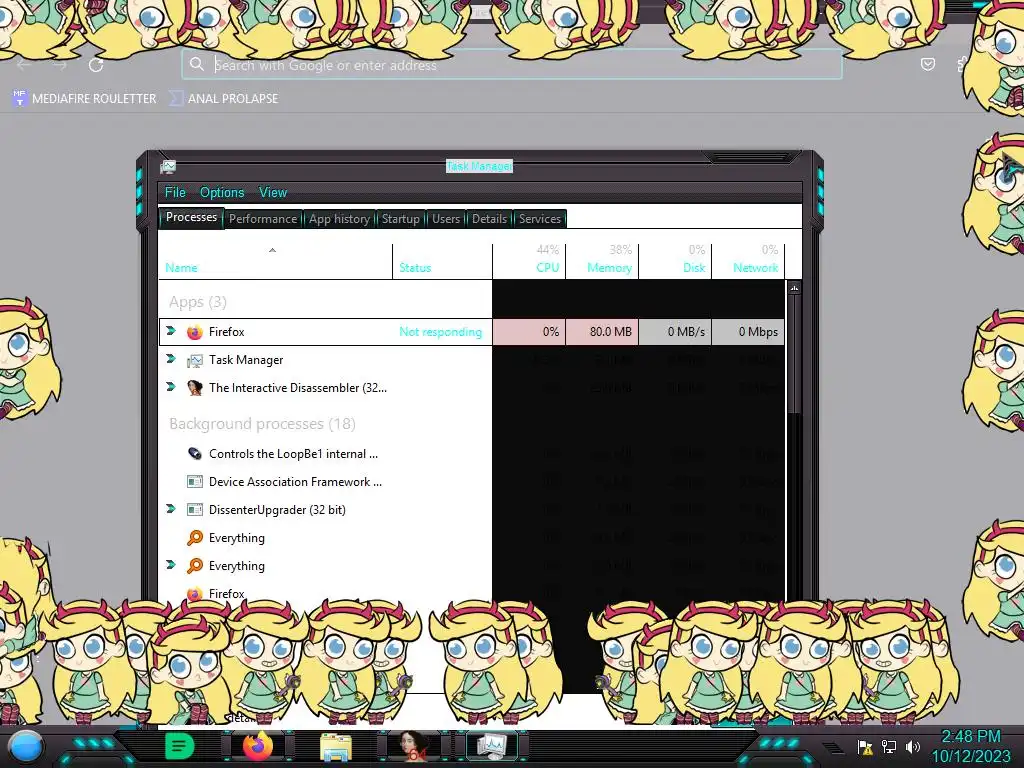Screen dimensions: 1024x768
Task: Click the sort arrow above Name column
Action: (272, 250)
